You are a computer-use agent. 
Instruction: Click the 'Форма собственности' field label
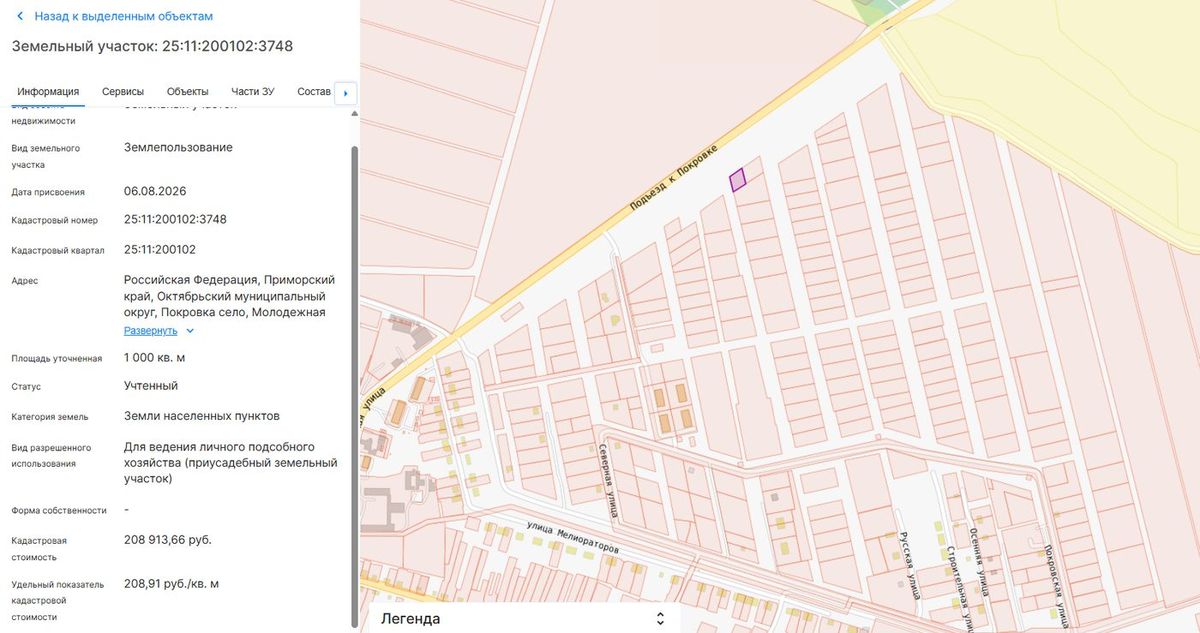tap(59, 511)
